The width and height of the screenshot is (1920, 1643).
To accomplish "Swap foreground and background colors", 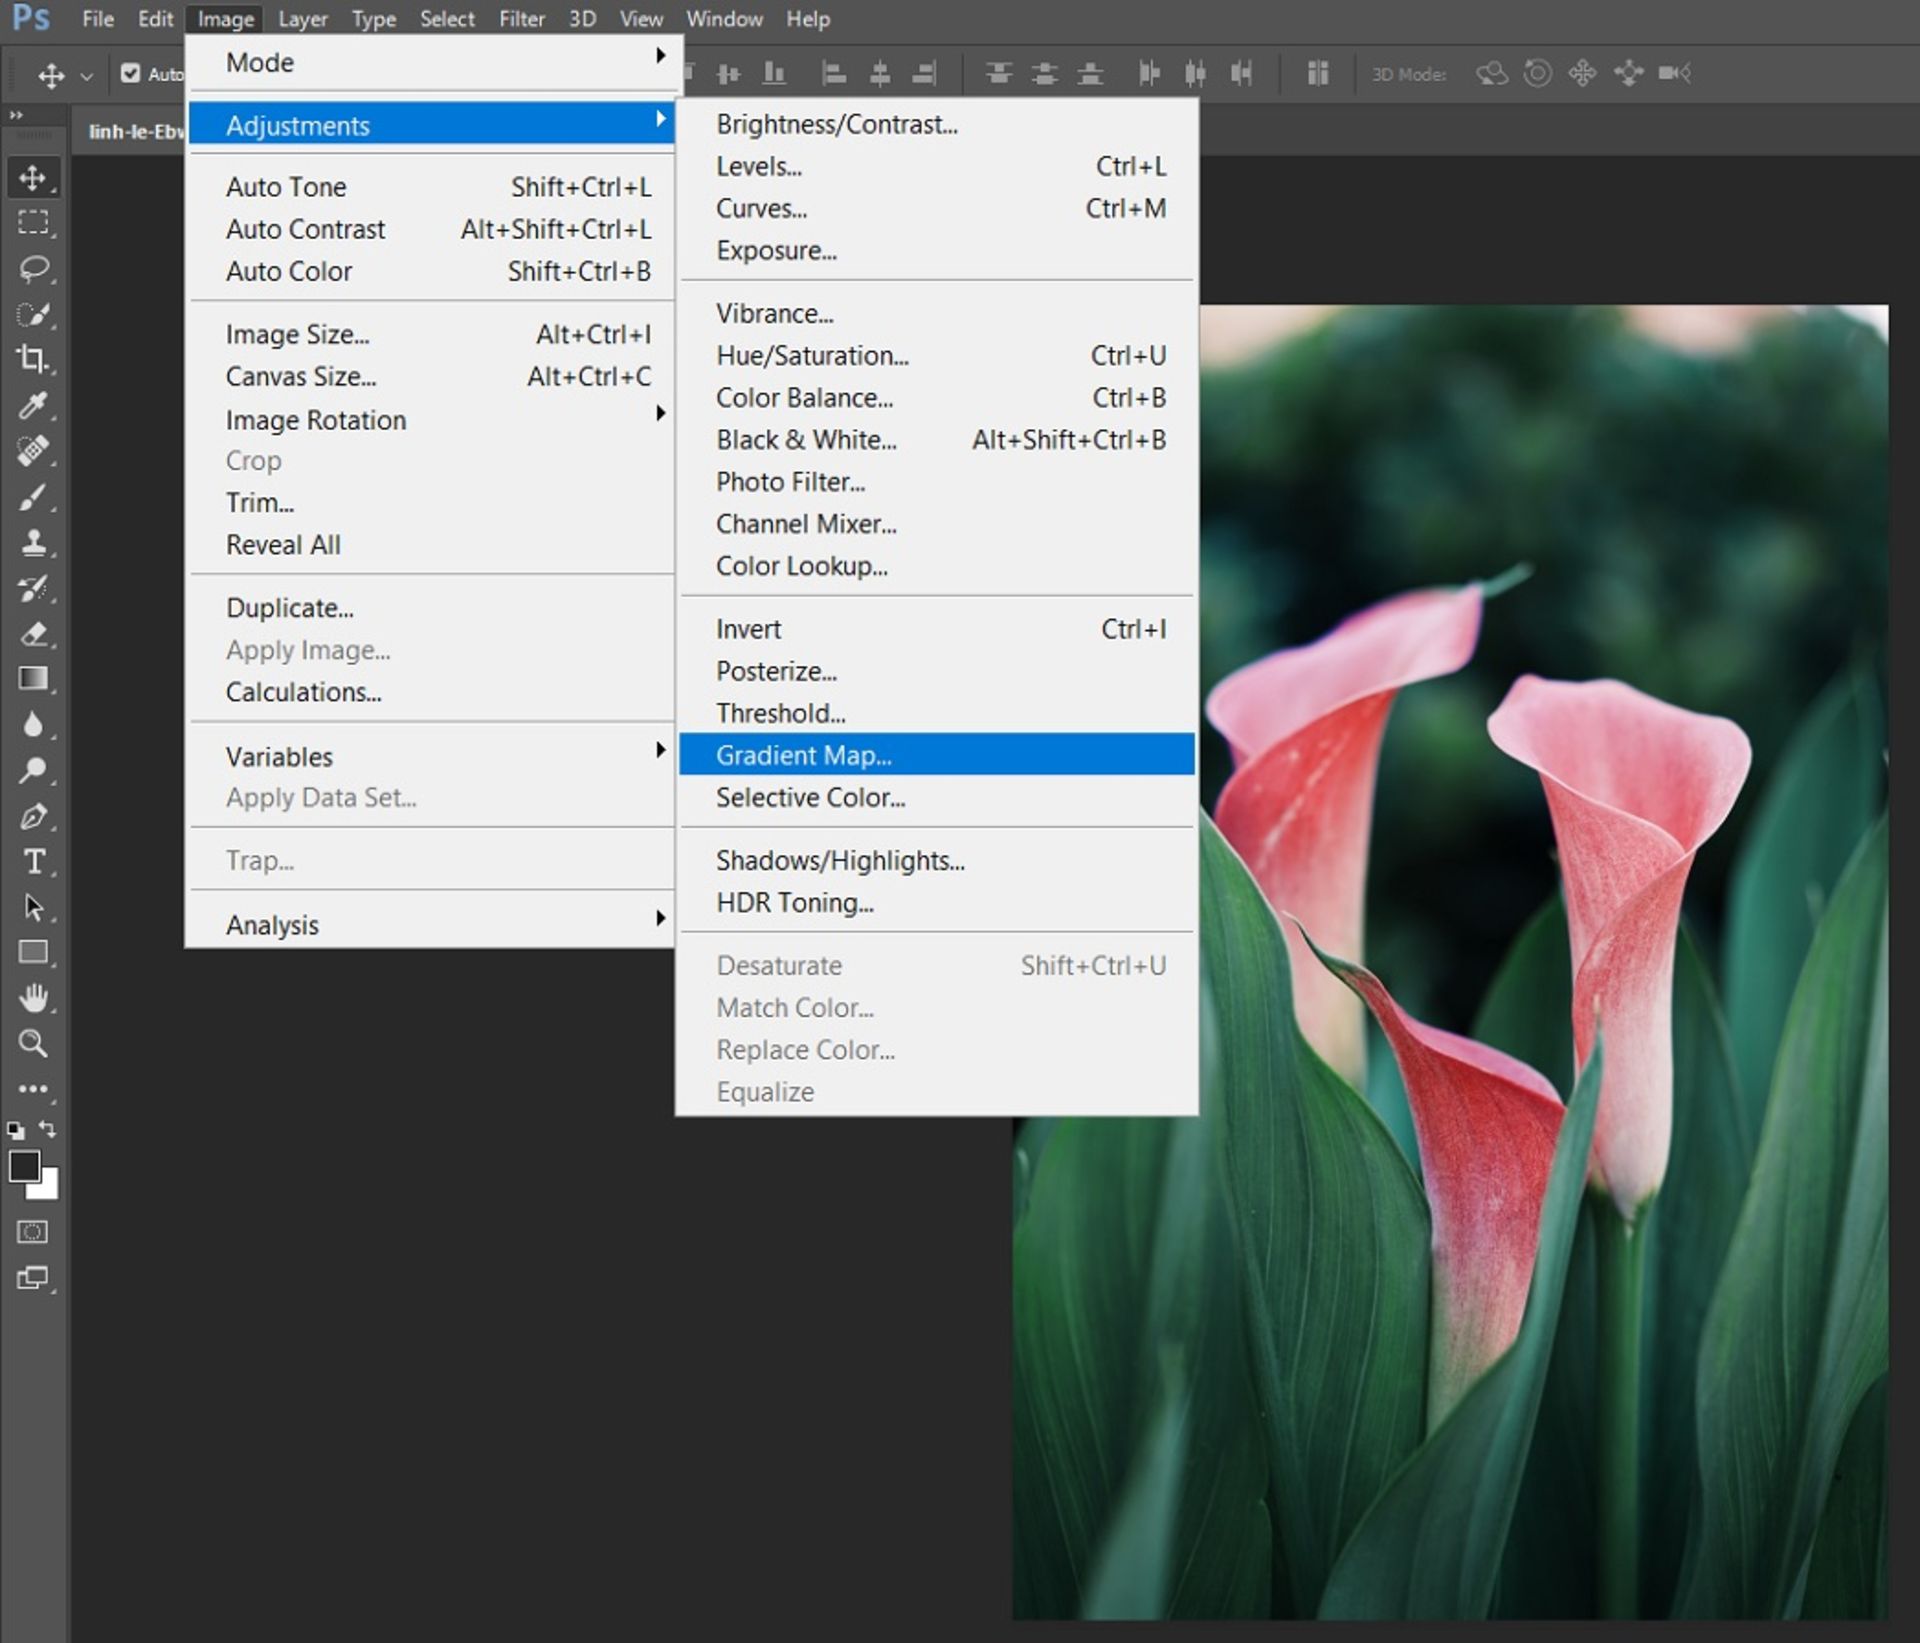I will (47, 1129).
